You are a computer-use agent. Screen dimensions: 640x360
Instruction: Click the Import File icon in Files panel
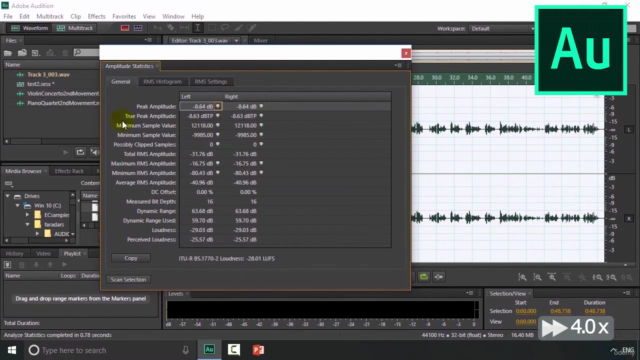click(22, 53)
